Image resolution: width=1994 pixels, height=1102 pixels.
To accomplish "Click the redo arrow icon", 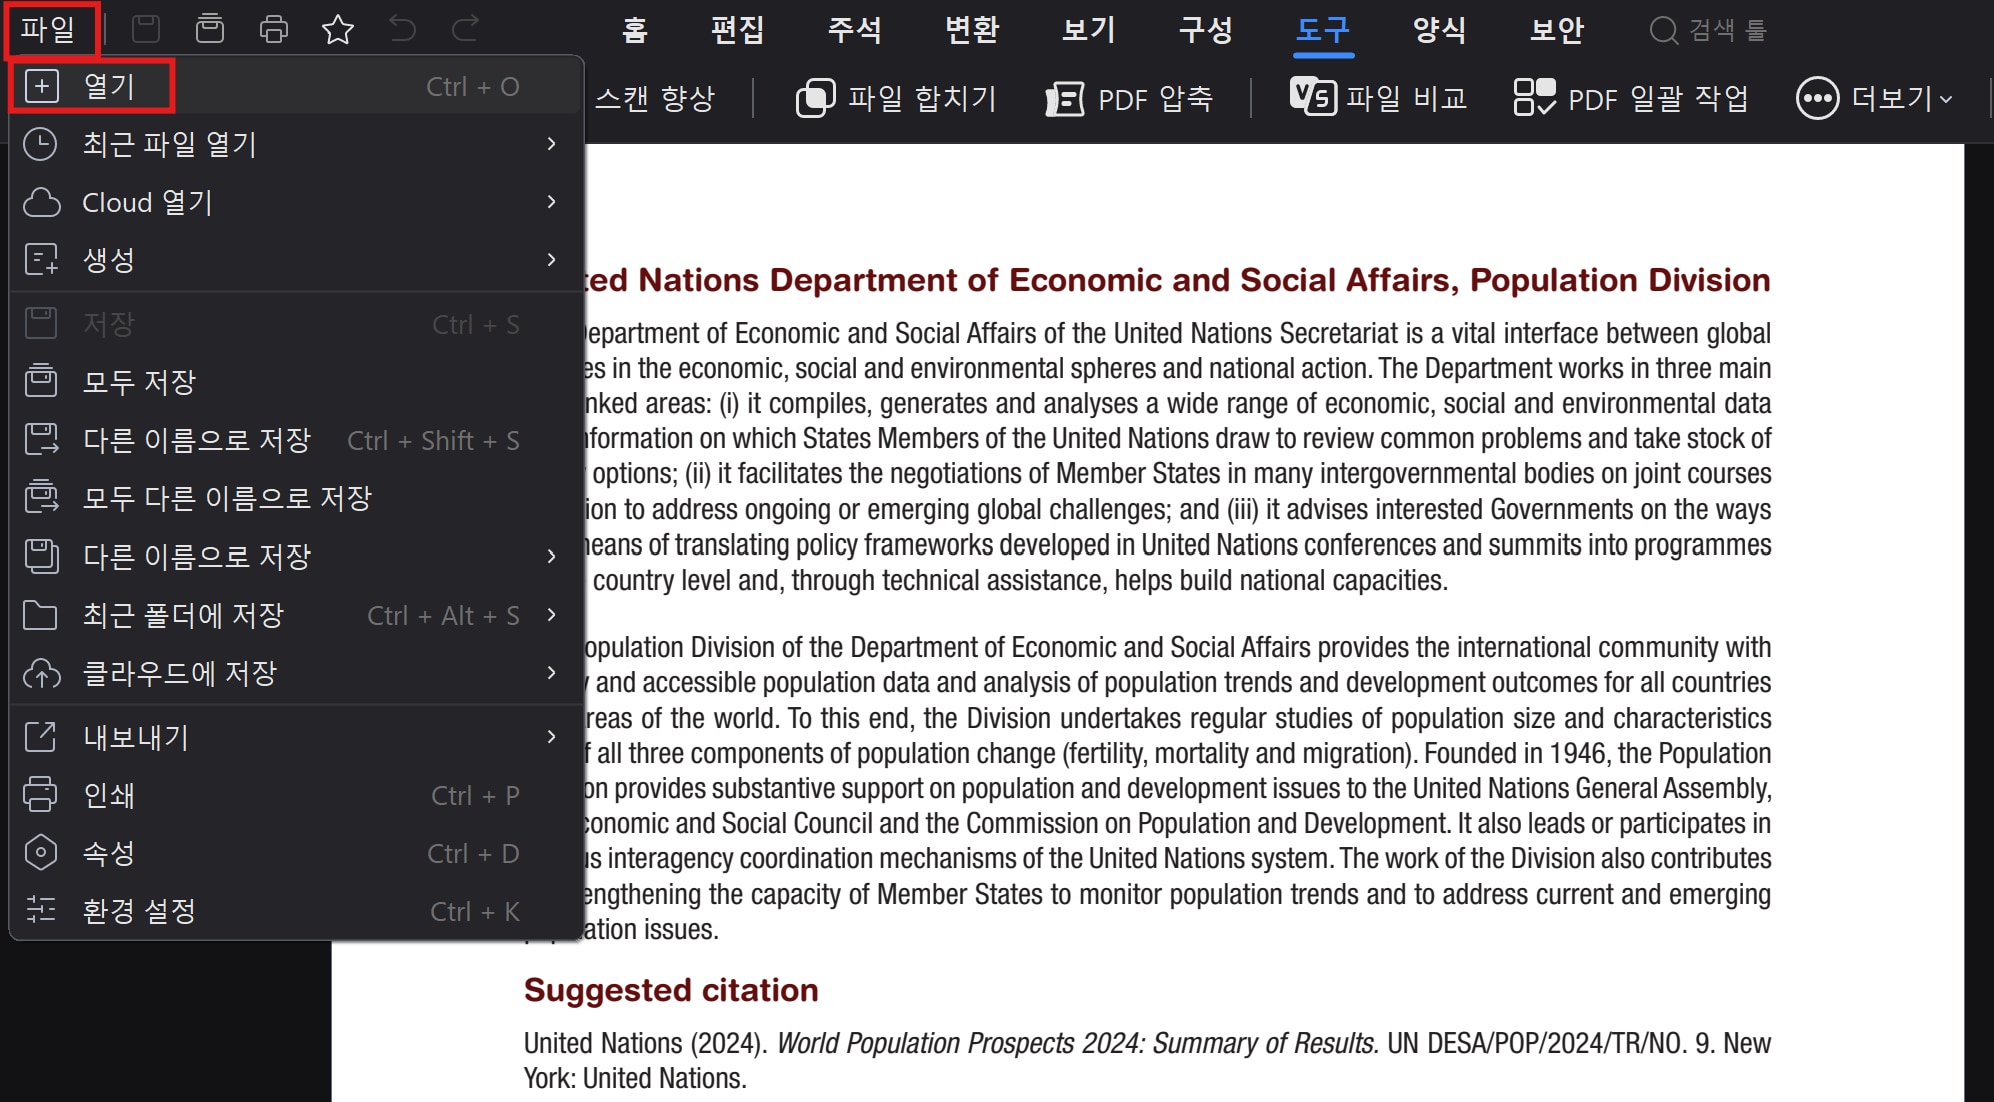I will [466, 29].
